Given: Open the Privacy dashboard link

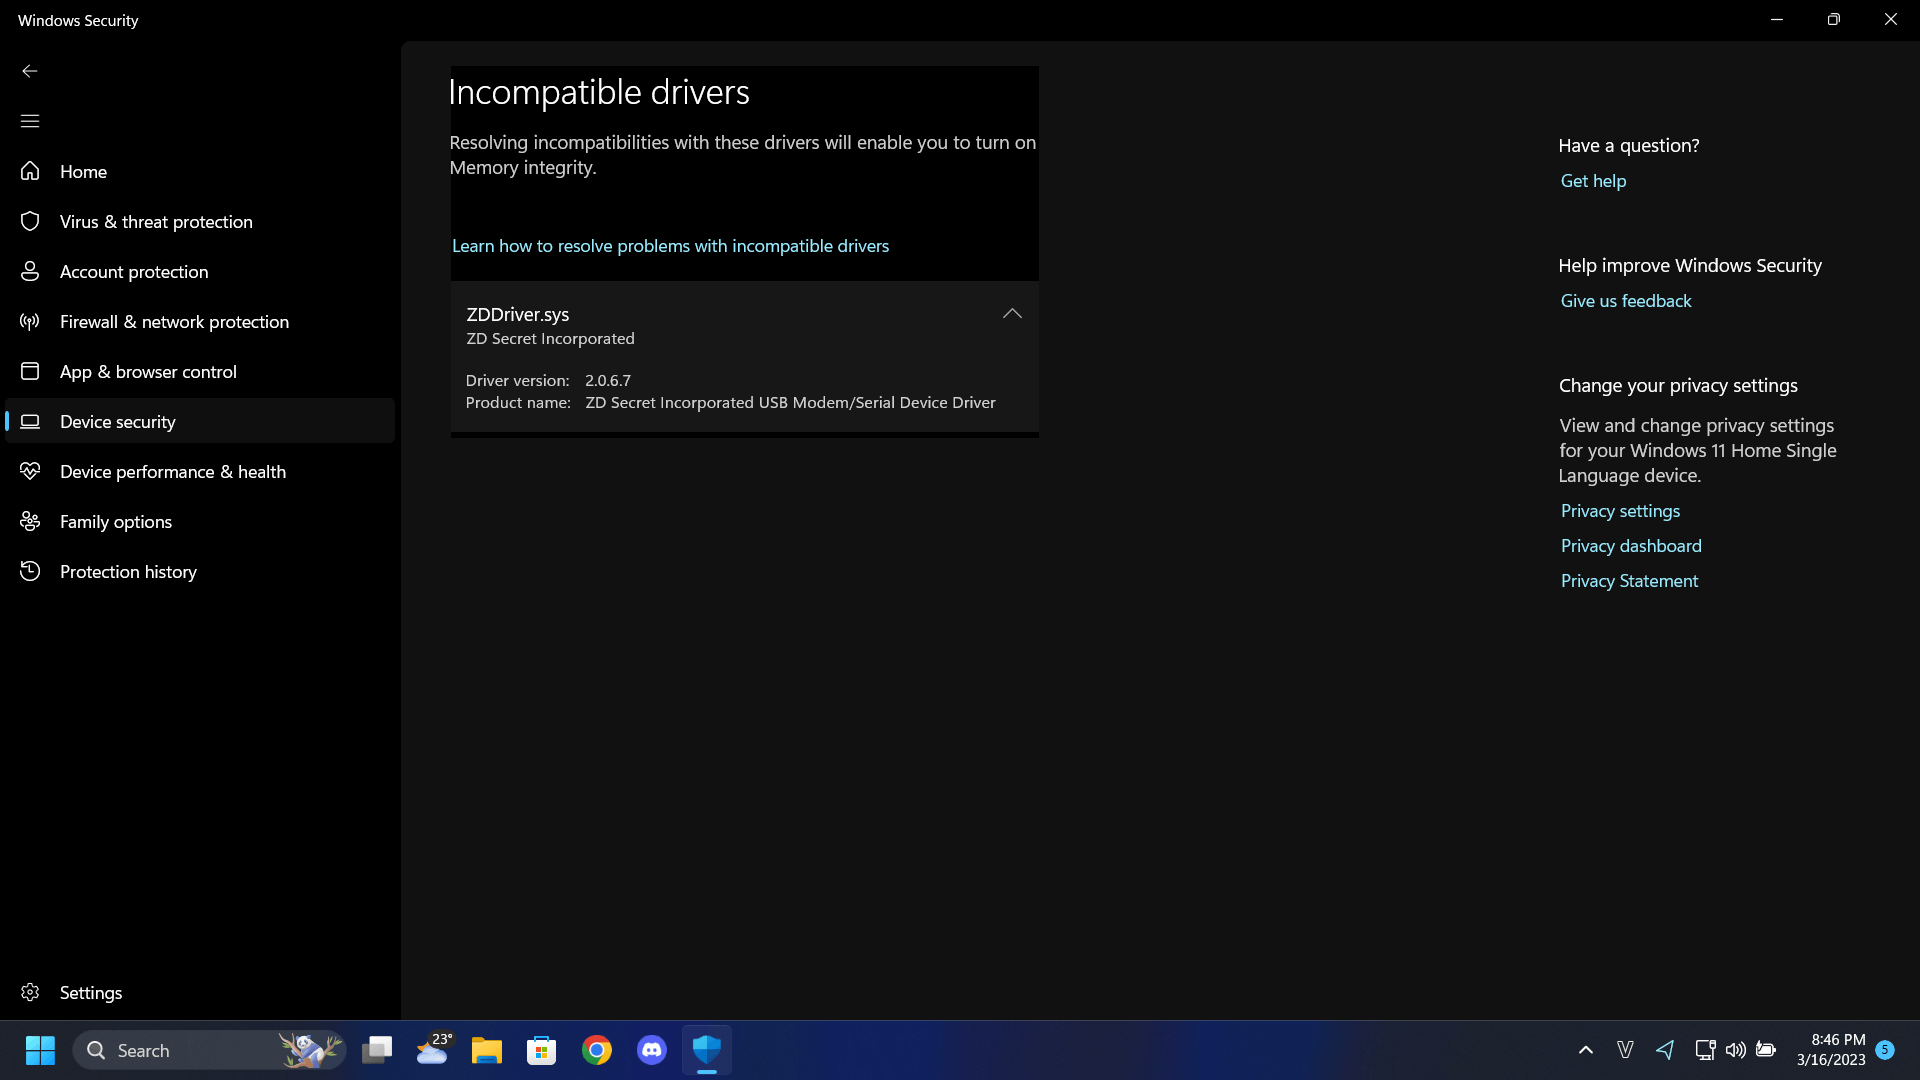Looking at the screenshot, I should click(x=1630, y=546).
